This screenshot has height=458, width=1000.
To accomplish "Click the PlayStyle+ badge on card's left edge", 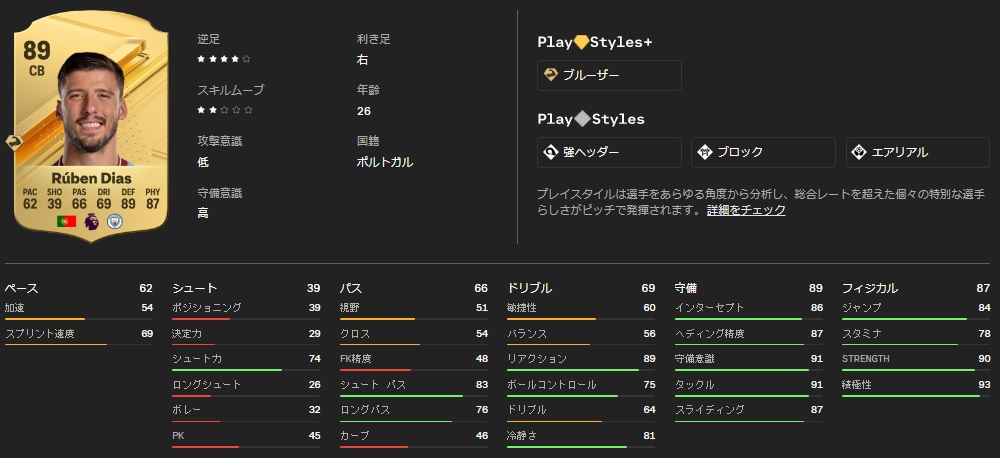I will (x=14, y=141).
